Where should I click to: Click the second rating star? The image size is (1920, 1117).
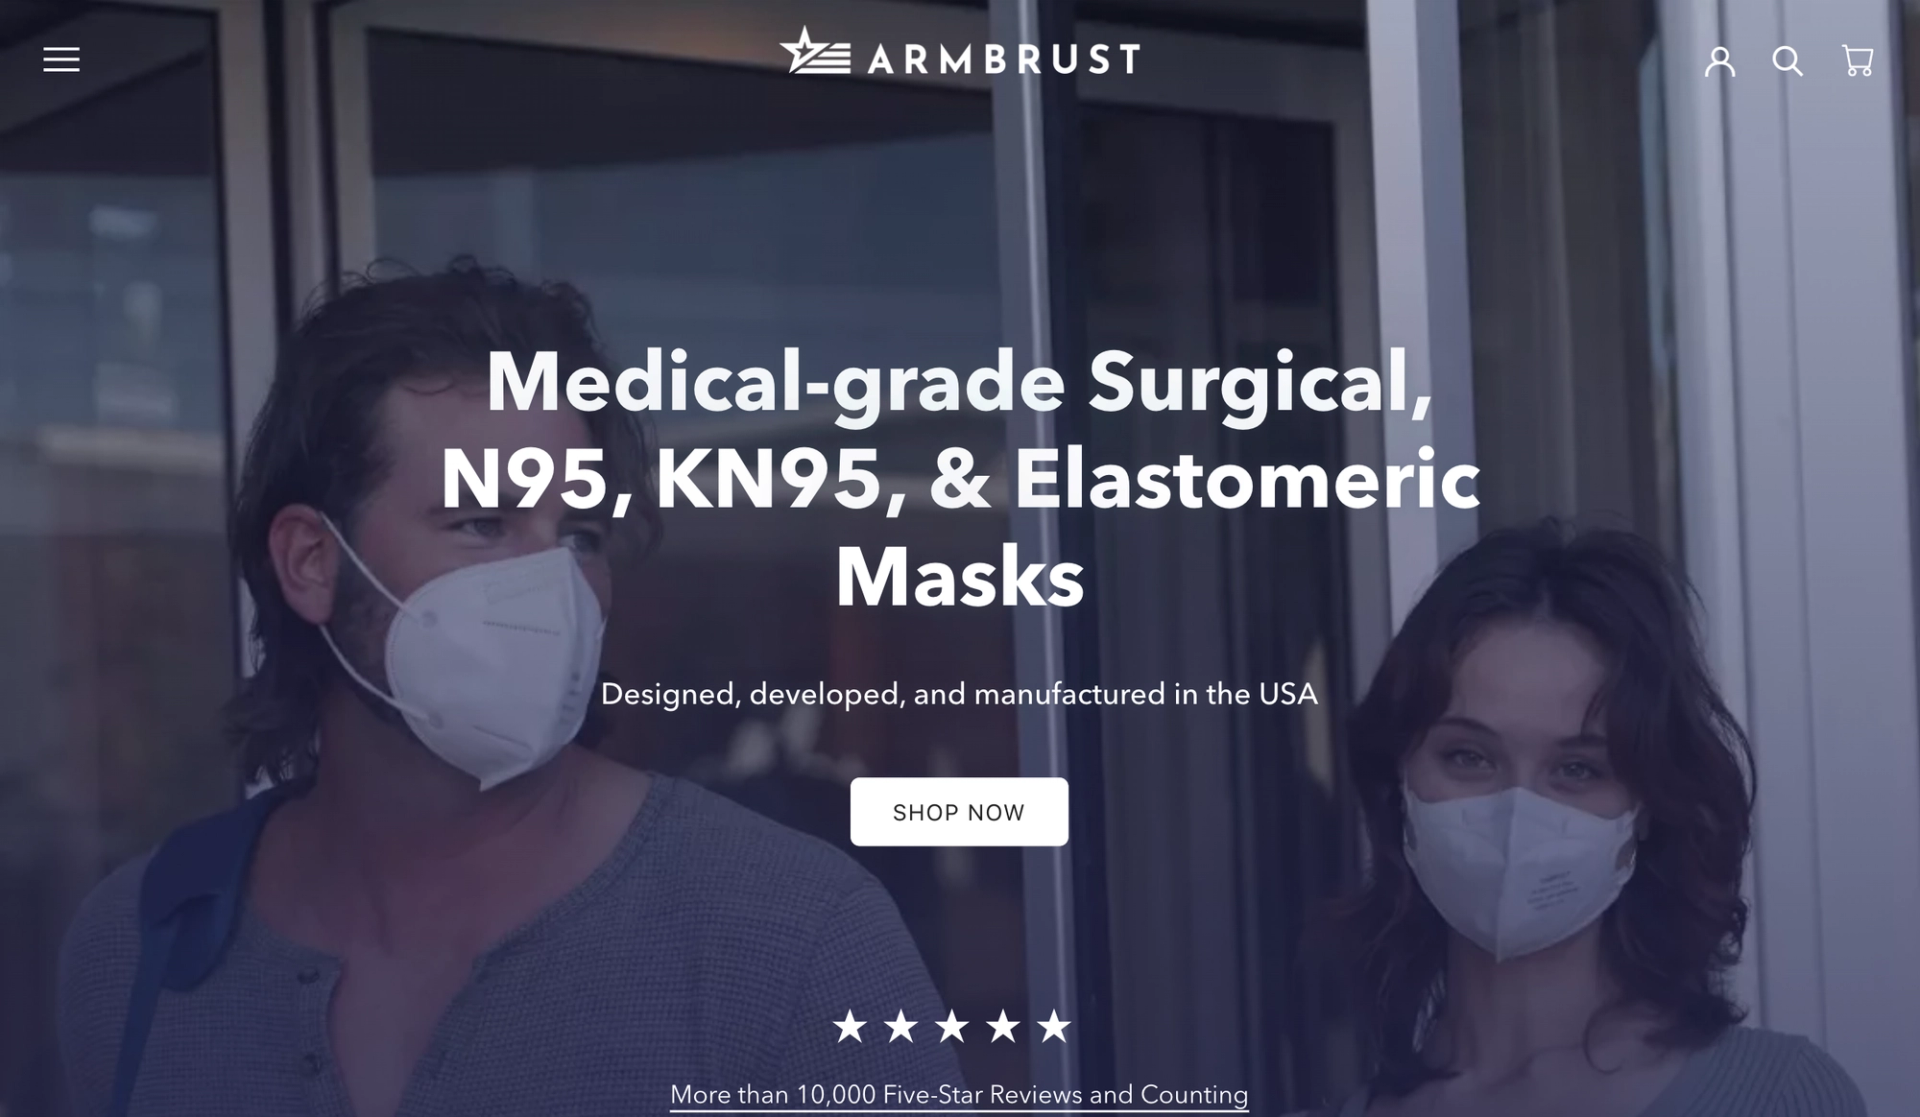(x=901, y=1026)
